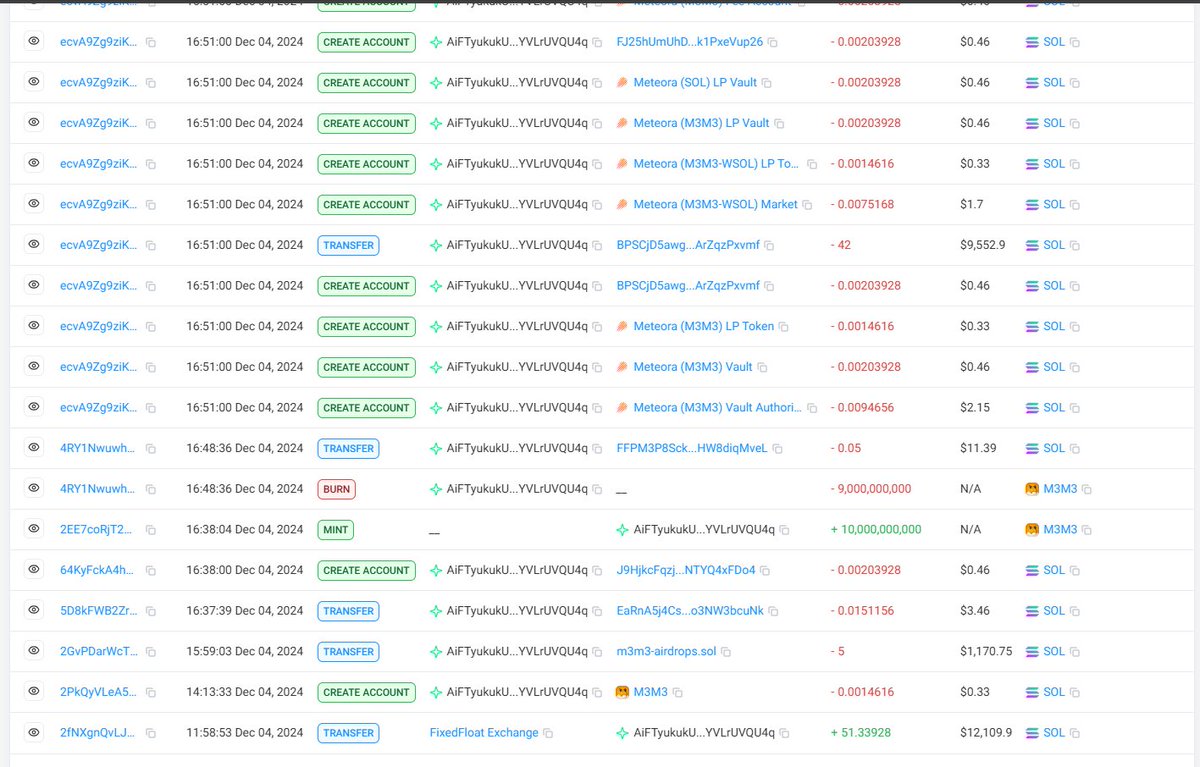Copy signature 64KyFckA4h with its copy icon
1200x767 pixels.
point(150,571)
